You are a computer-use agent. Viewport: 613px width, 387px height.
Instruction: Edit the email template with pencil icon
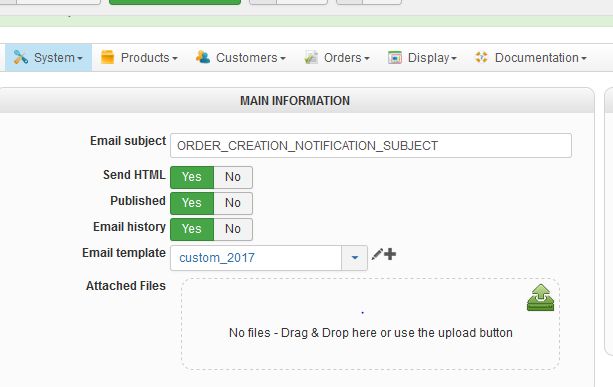pyautogui.click(x=377, y=254)
